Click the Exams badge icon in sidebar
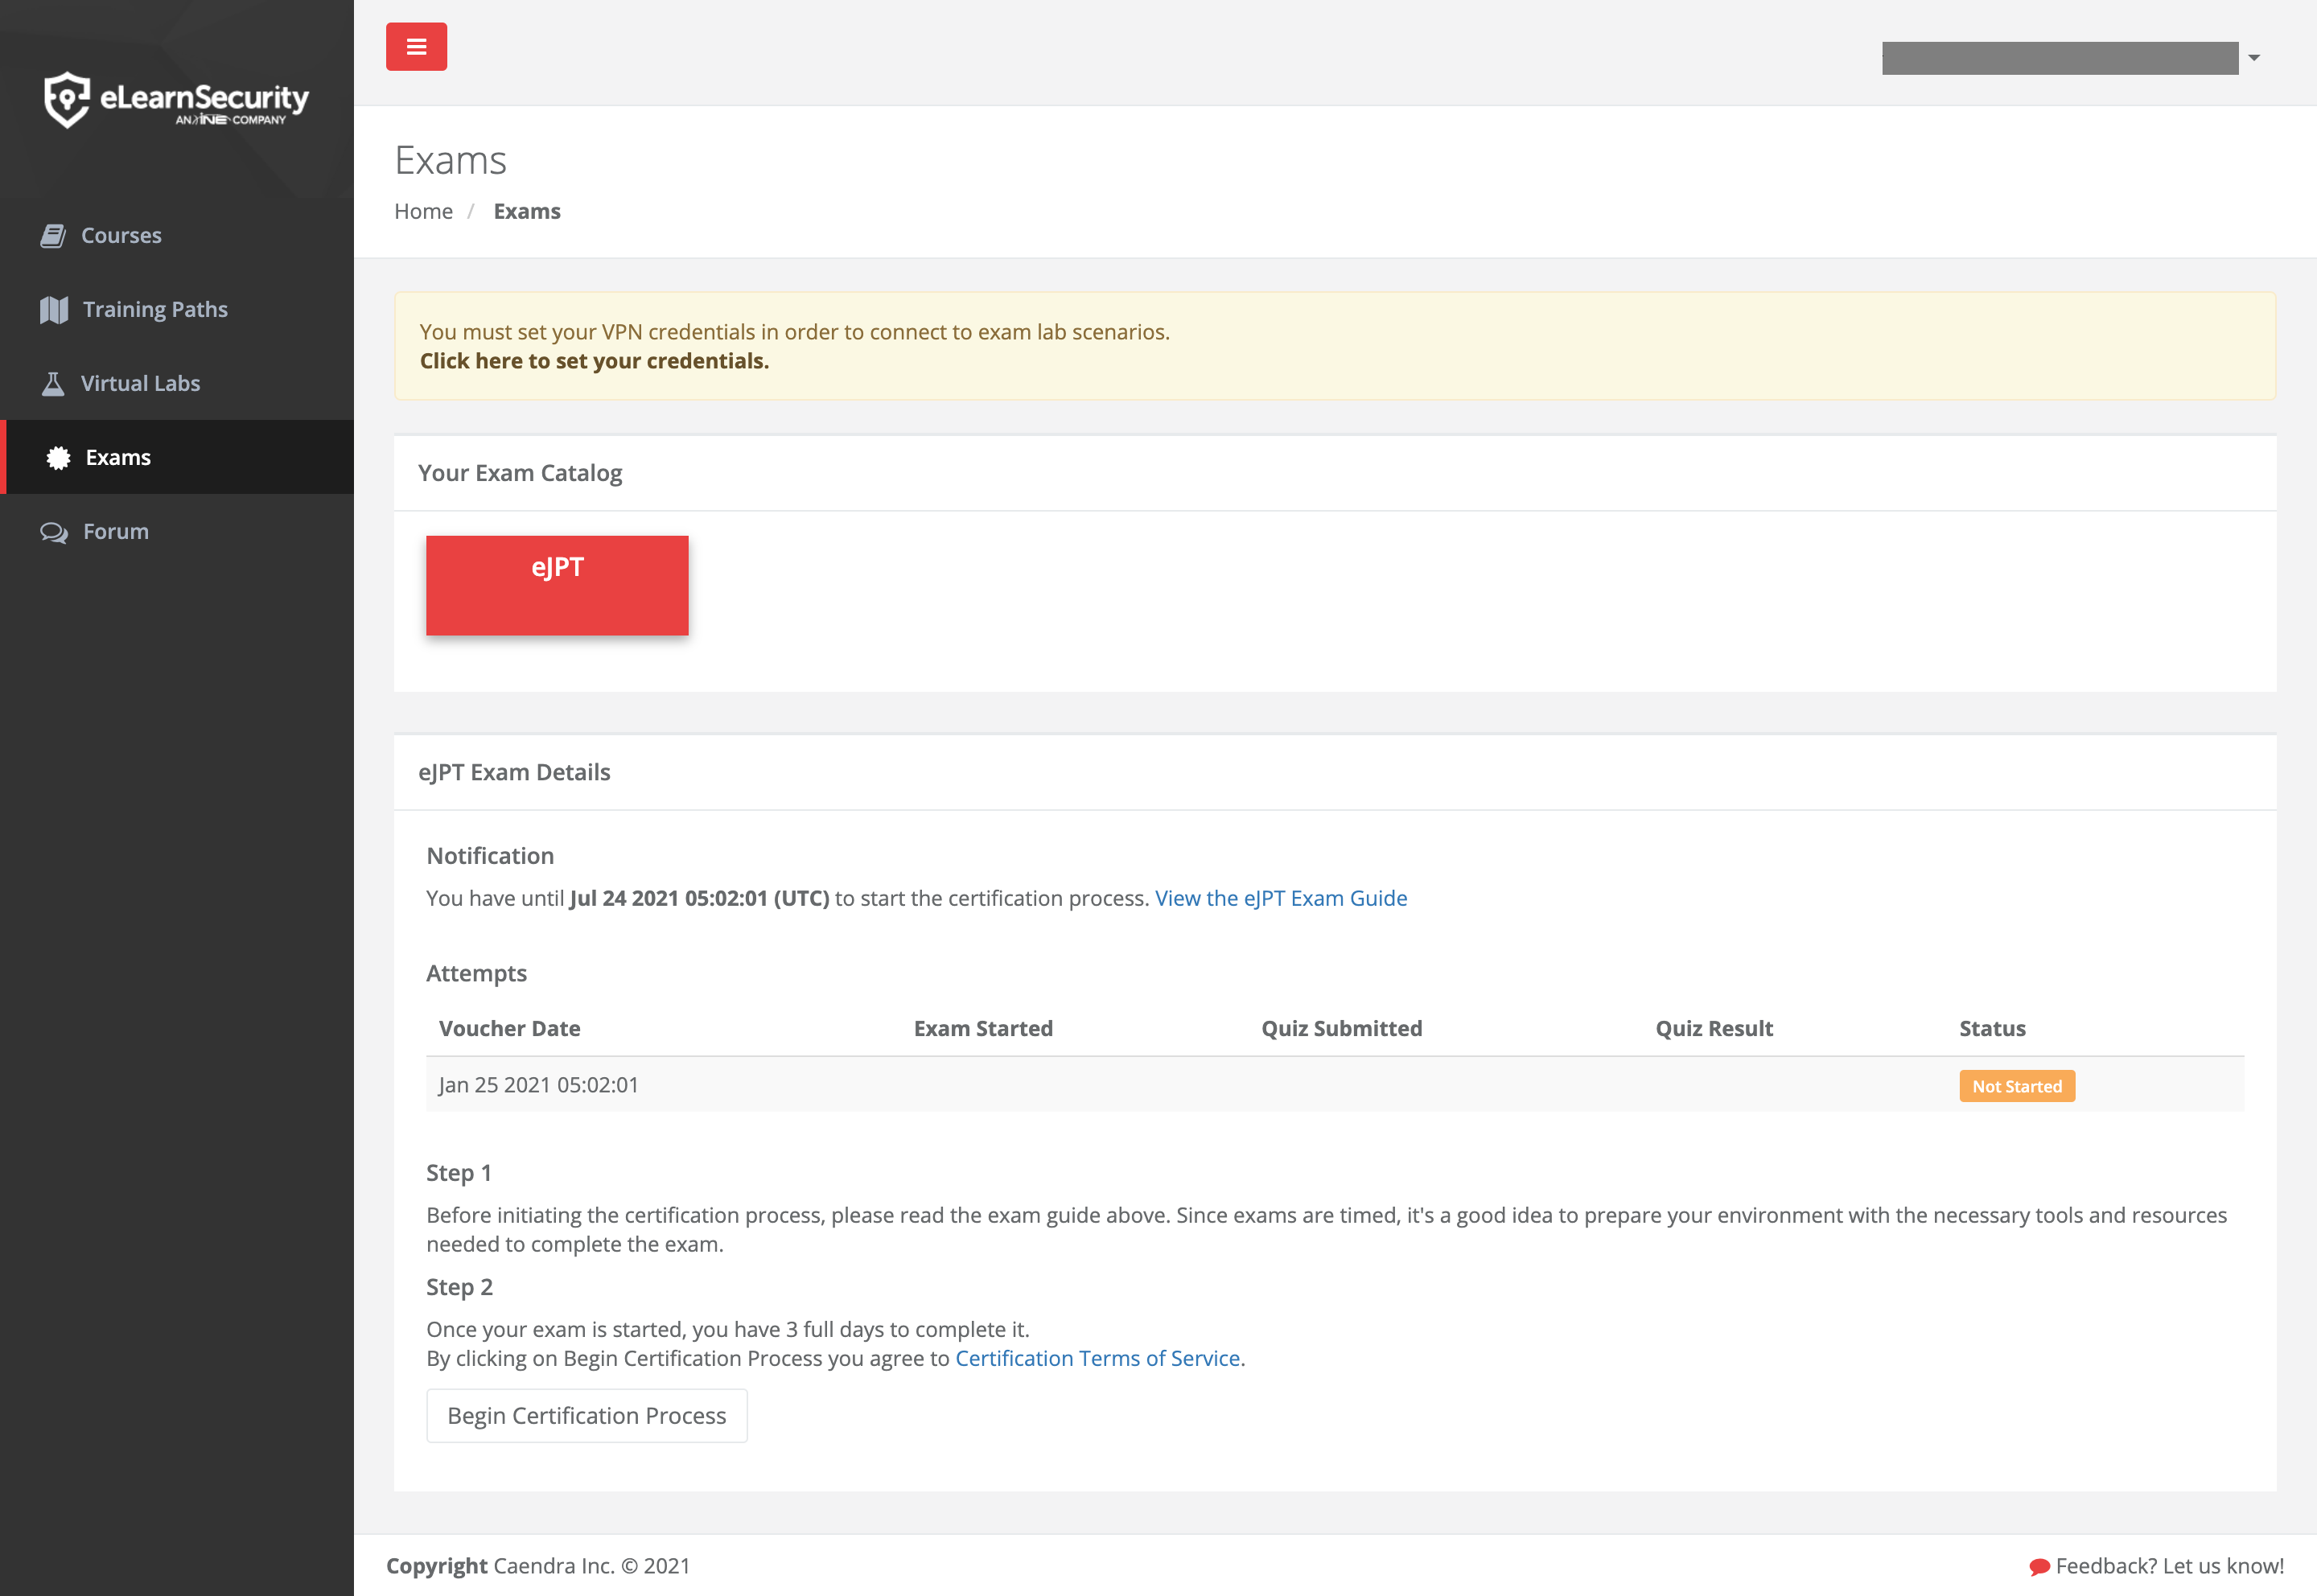The width and height of the screenshot is (2317, 1596). [x=57, y=457]
